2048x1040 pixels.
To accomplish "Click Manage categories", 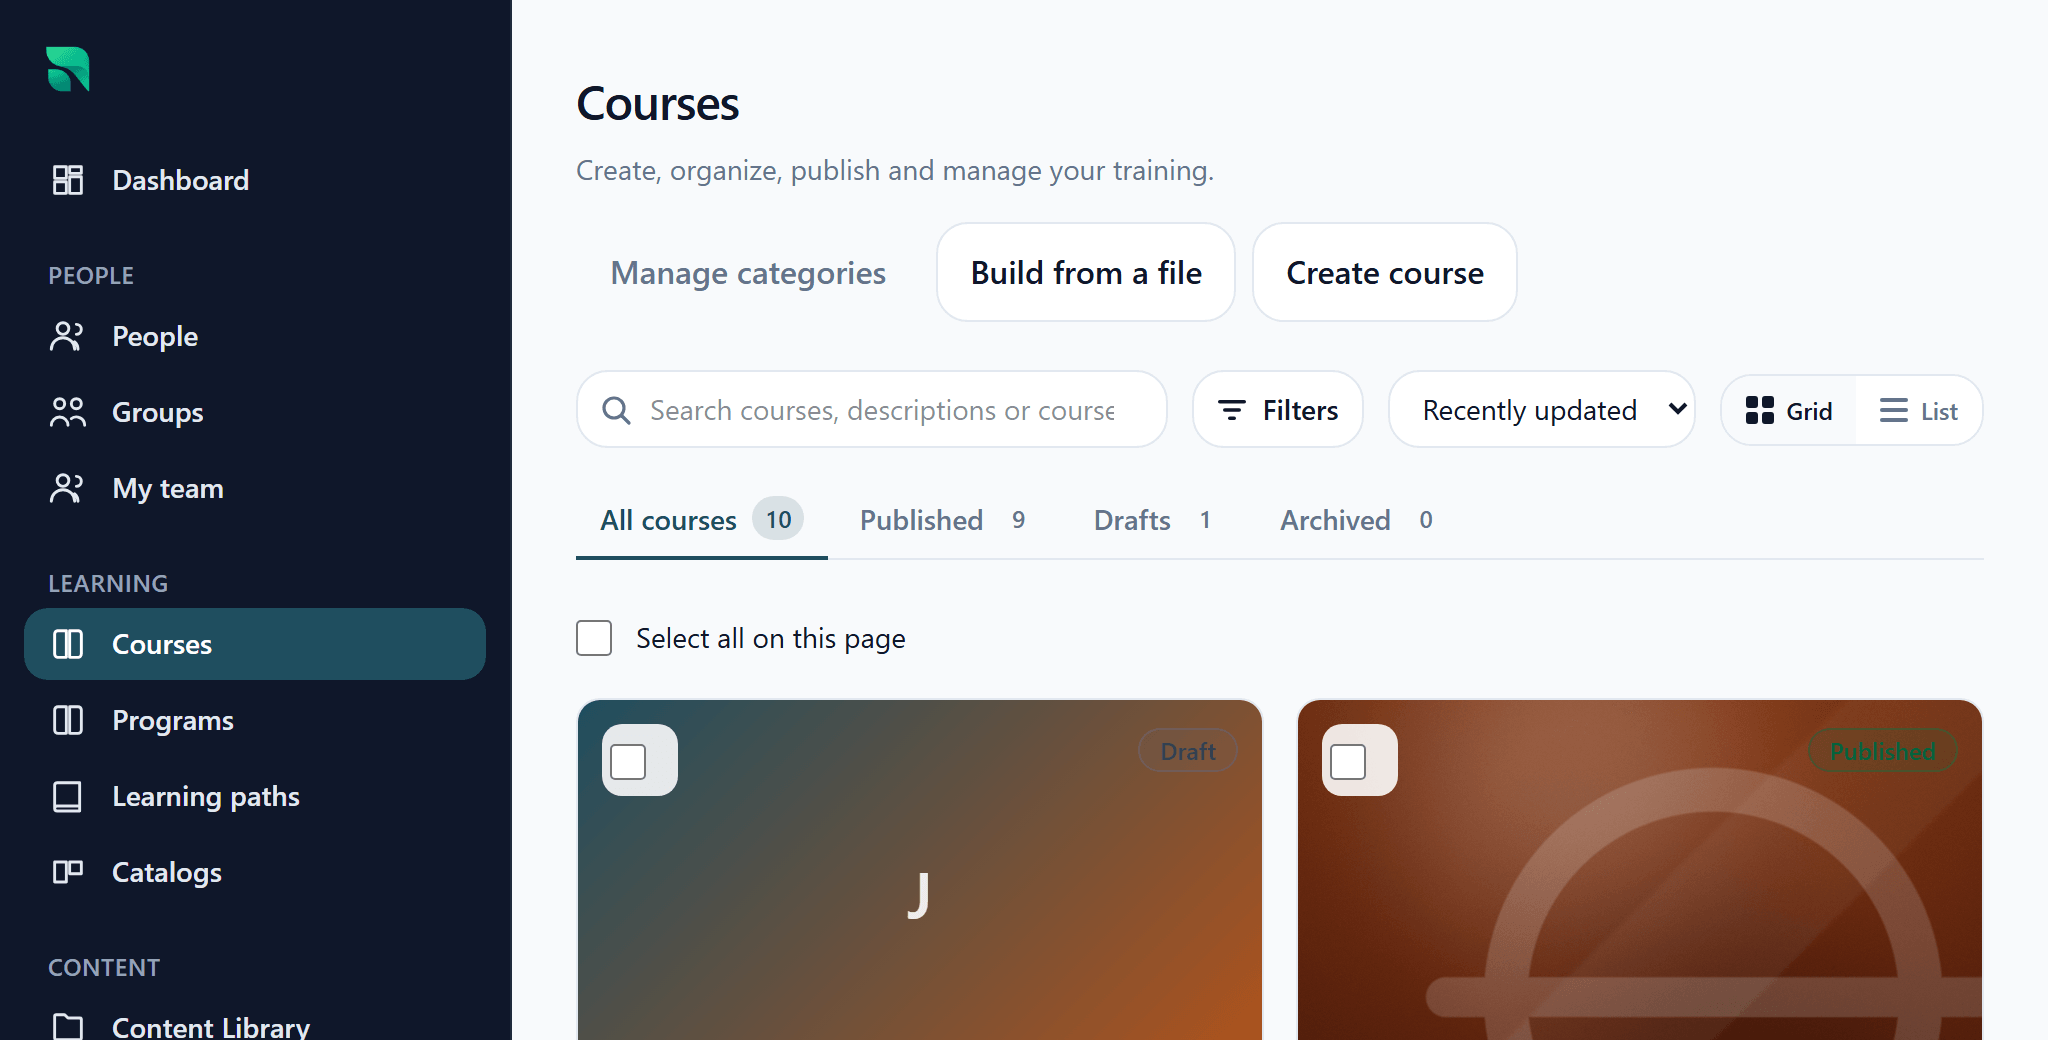I will point(748,273).
